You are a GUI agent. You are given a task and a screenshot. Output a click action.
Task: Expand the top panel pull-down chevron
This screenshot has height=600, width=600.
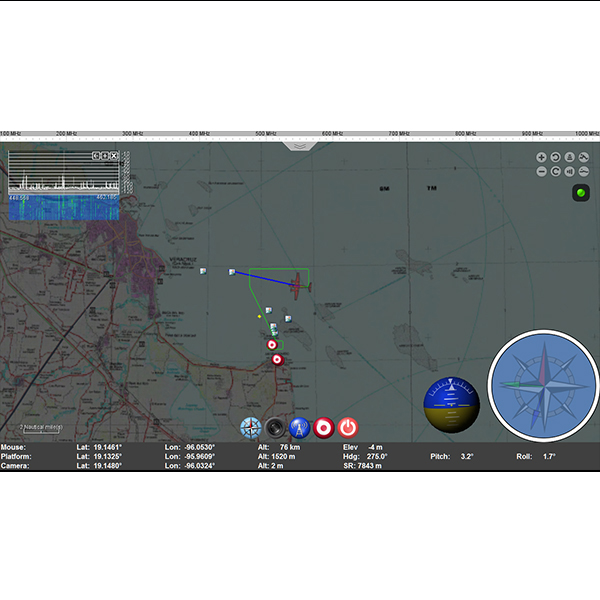[x=300, y=146]
